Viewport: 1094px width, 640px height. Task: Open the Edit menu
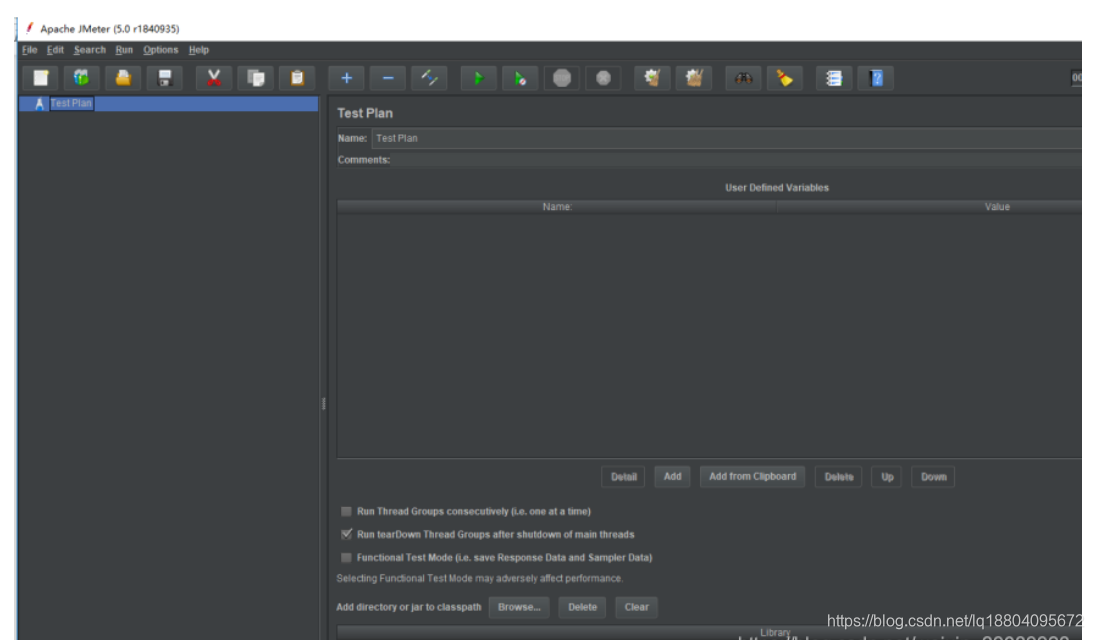55,50
